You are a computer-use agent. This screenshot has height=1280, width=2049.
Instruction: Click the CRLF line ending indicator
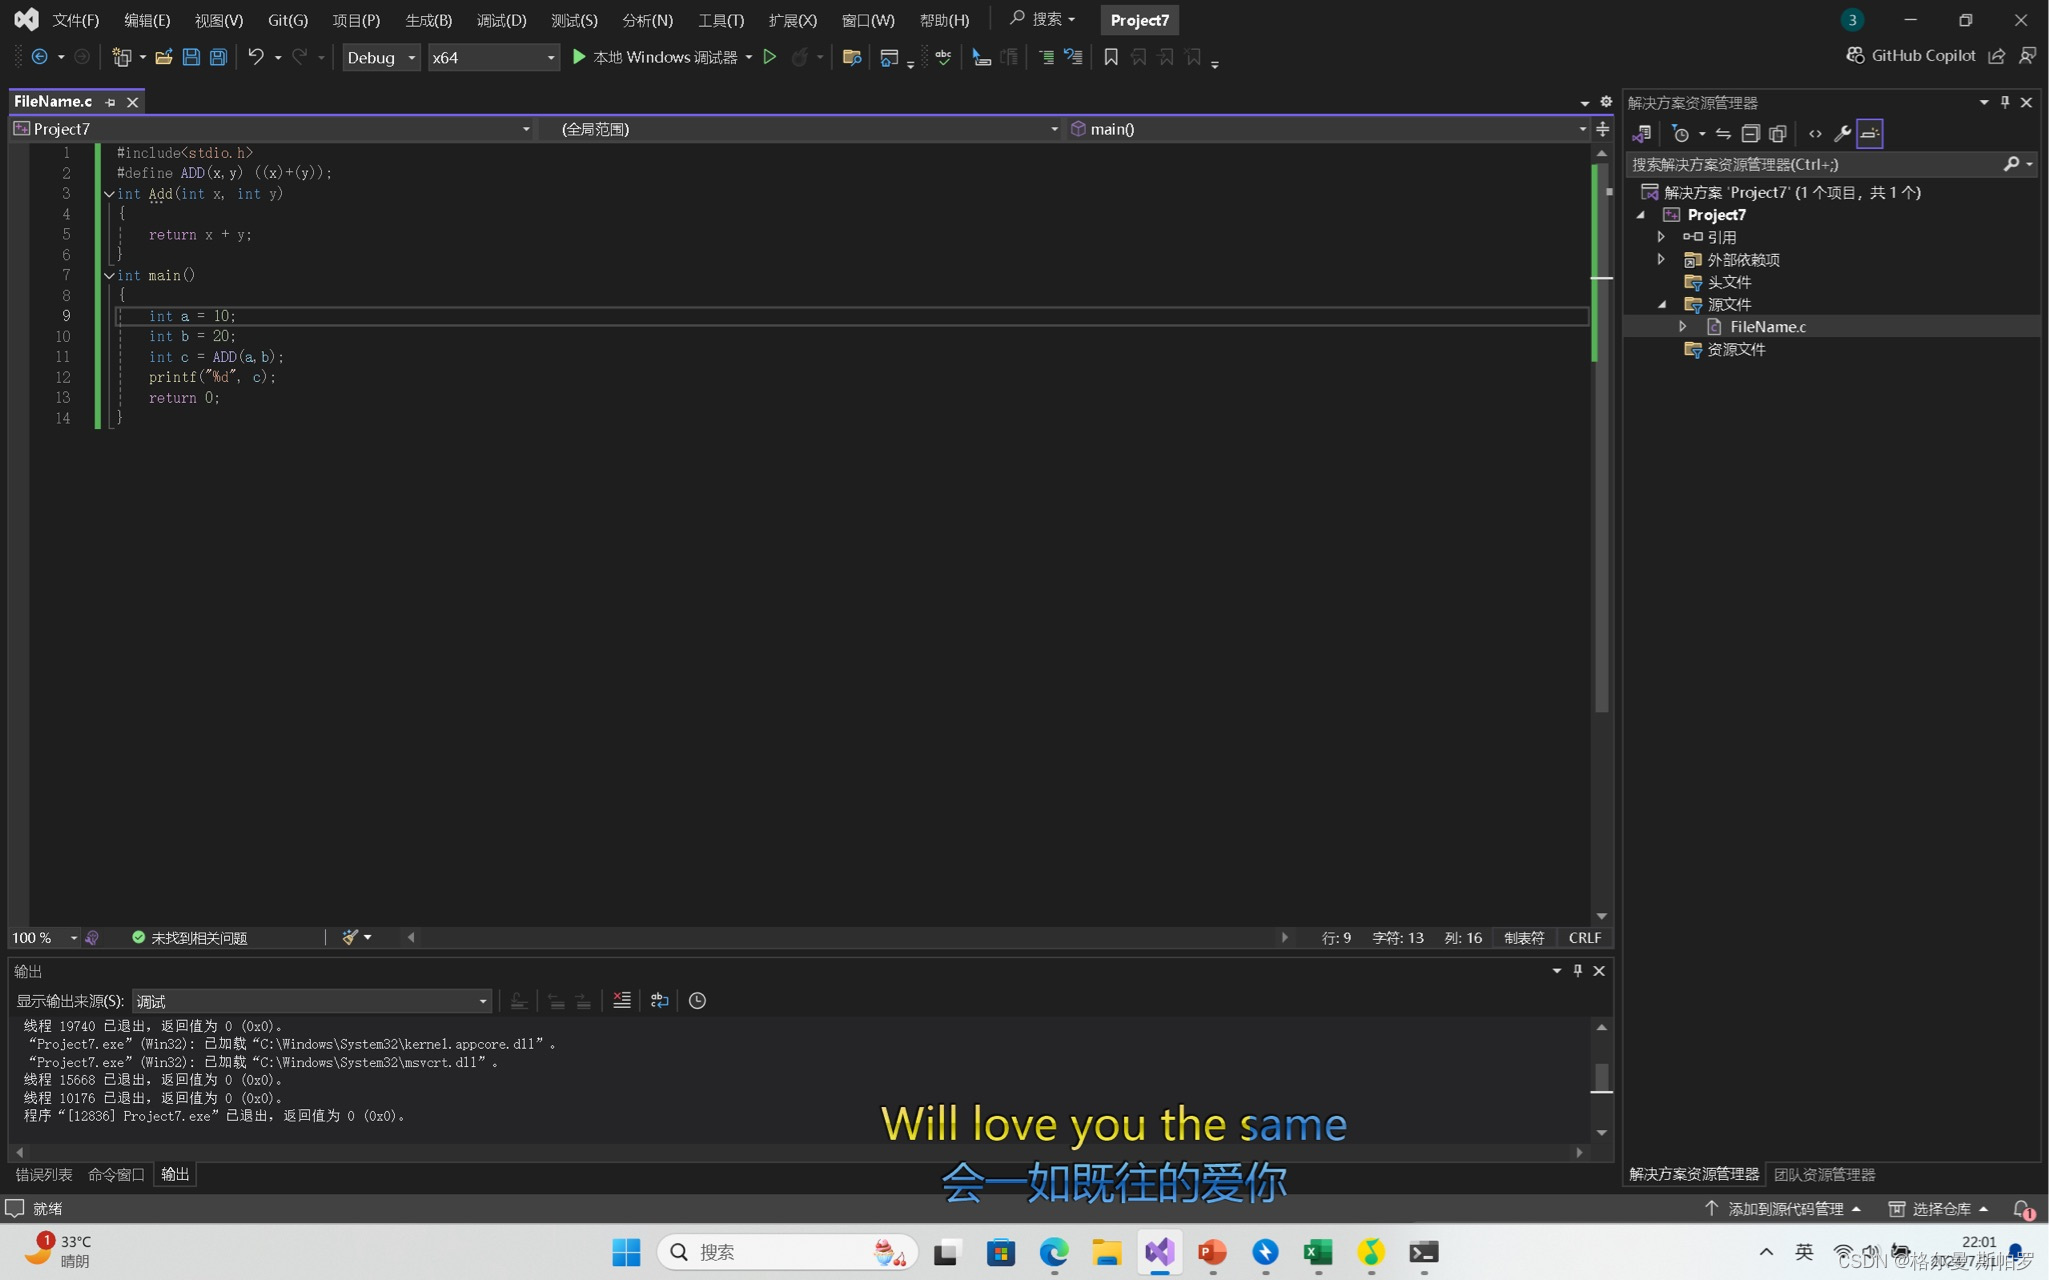pos(1585,937)
